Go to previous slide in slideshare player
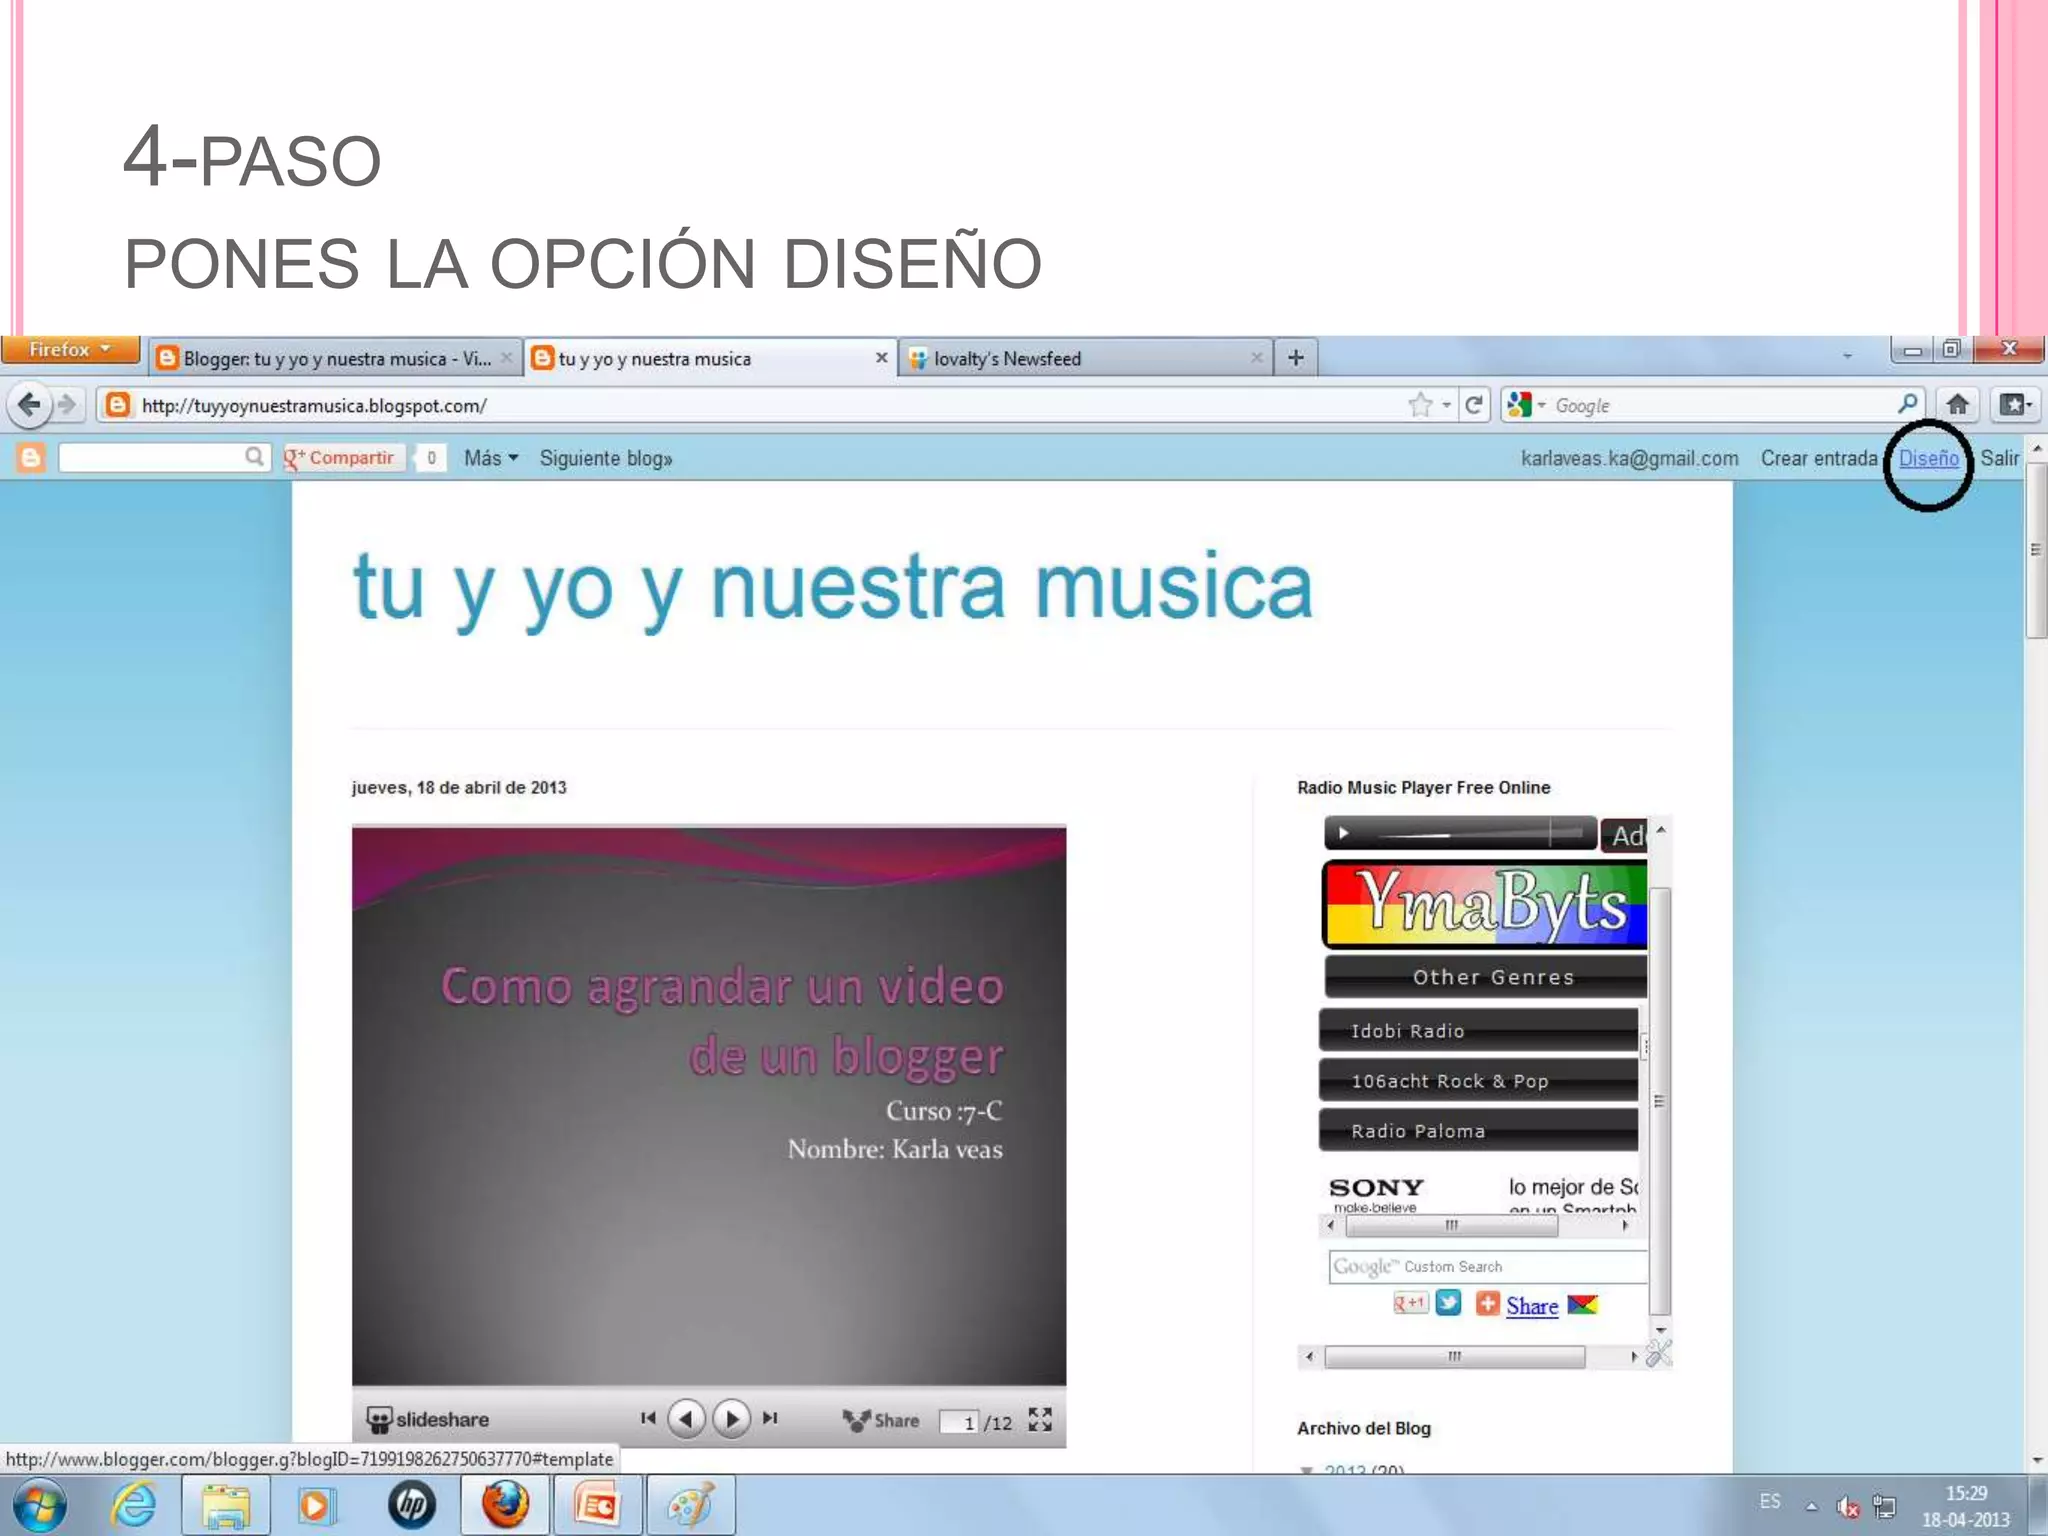 coord(686,1418)
